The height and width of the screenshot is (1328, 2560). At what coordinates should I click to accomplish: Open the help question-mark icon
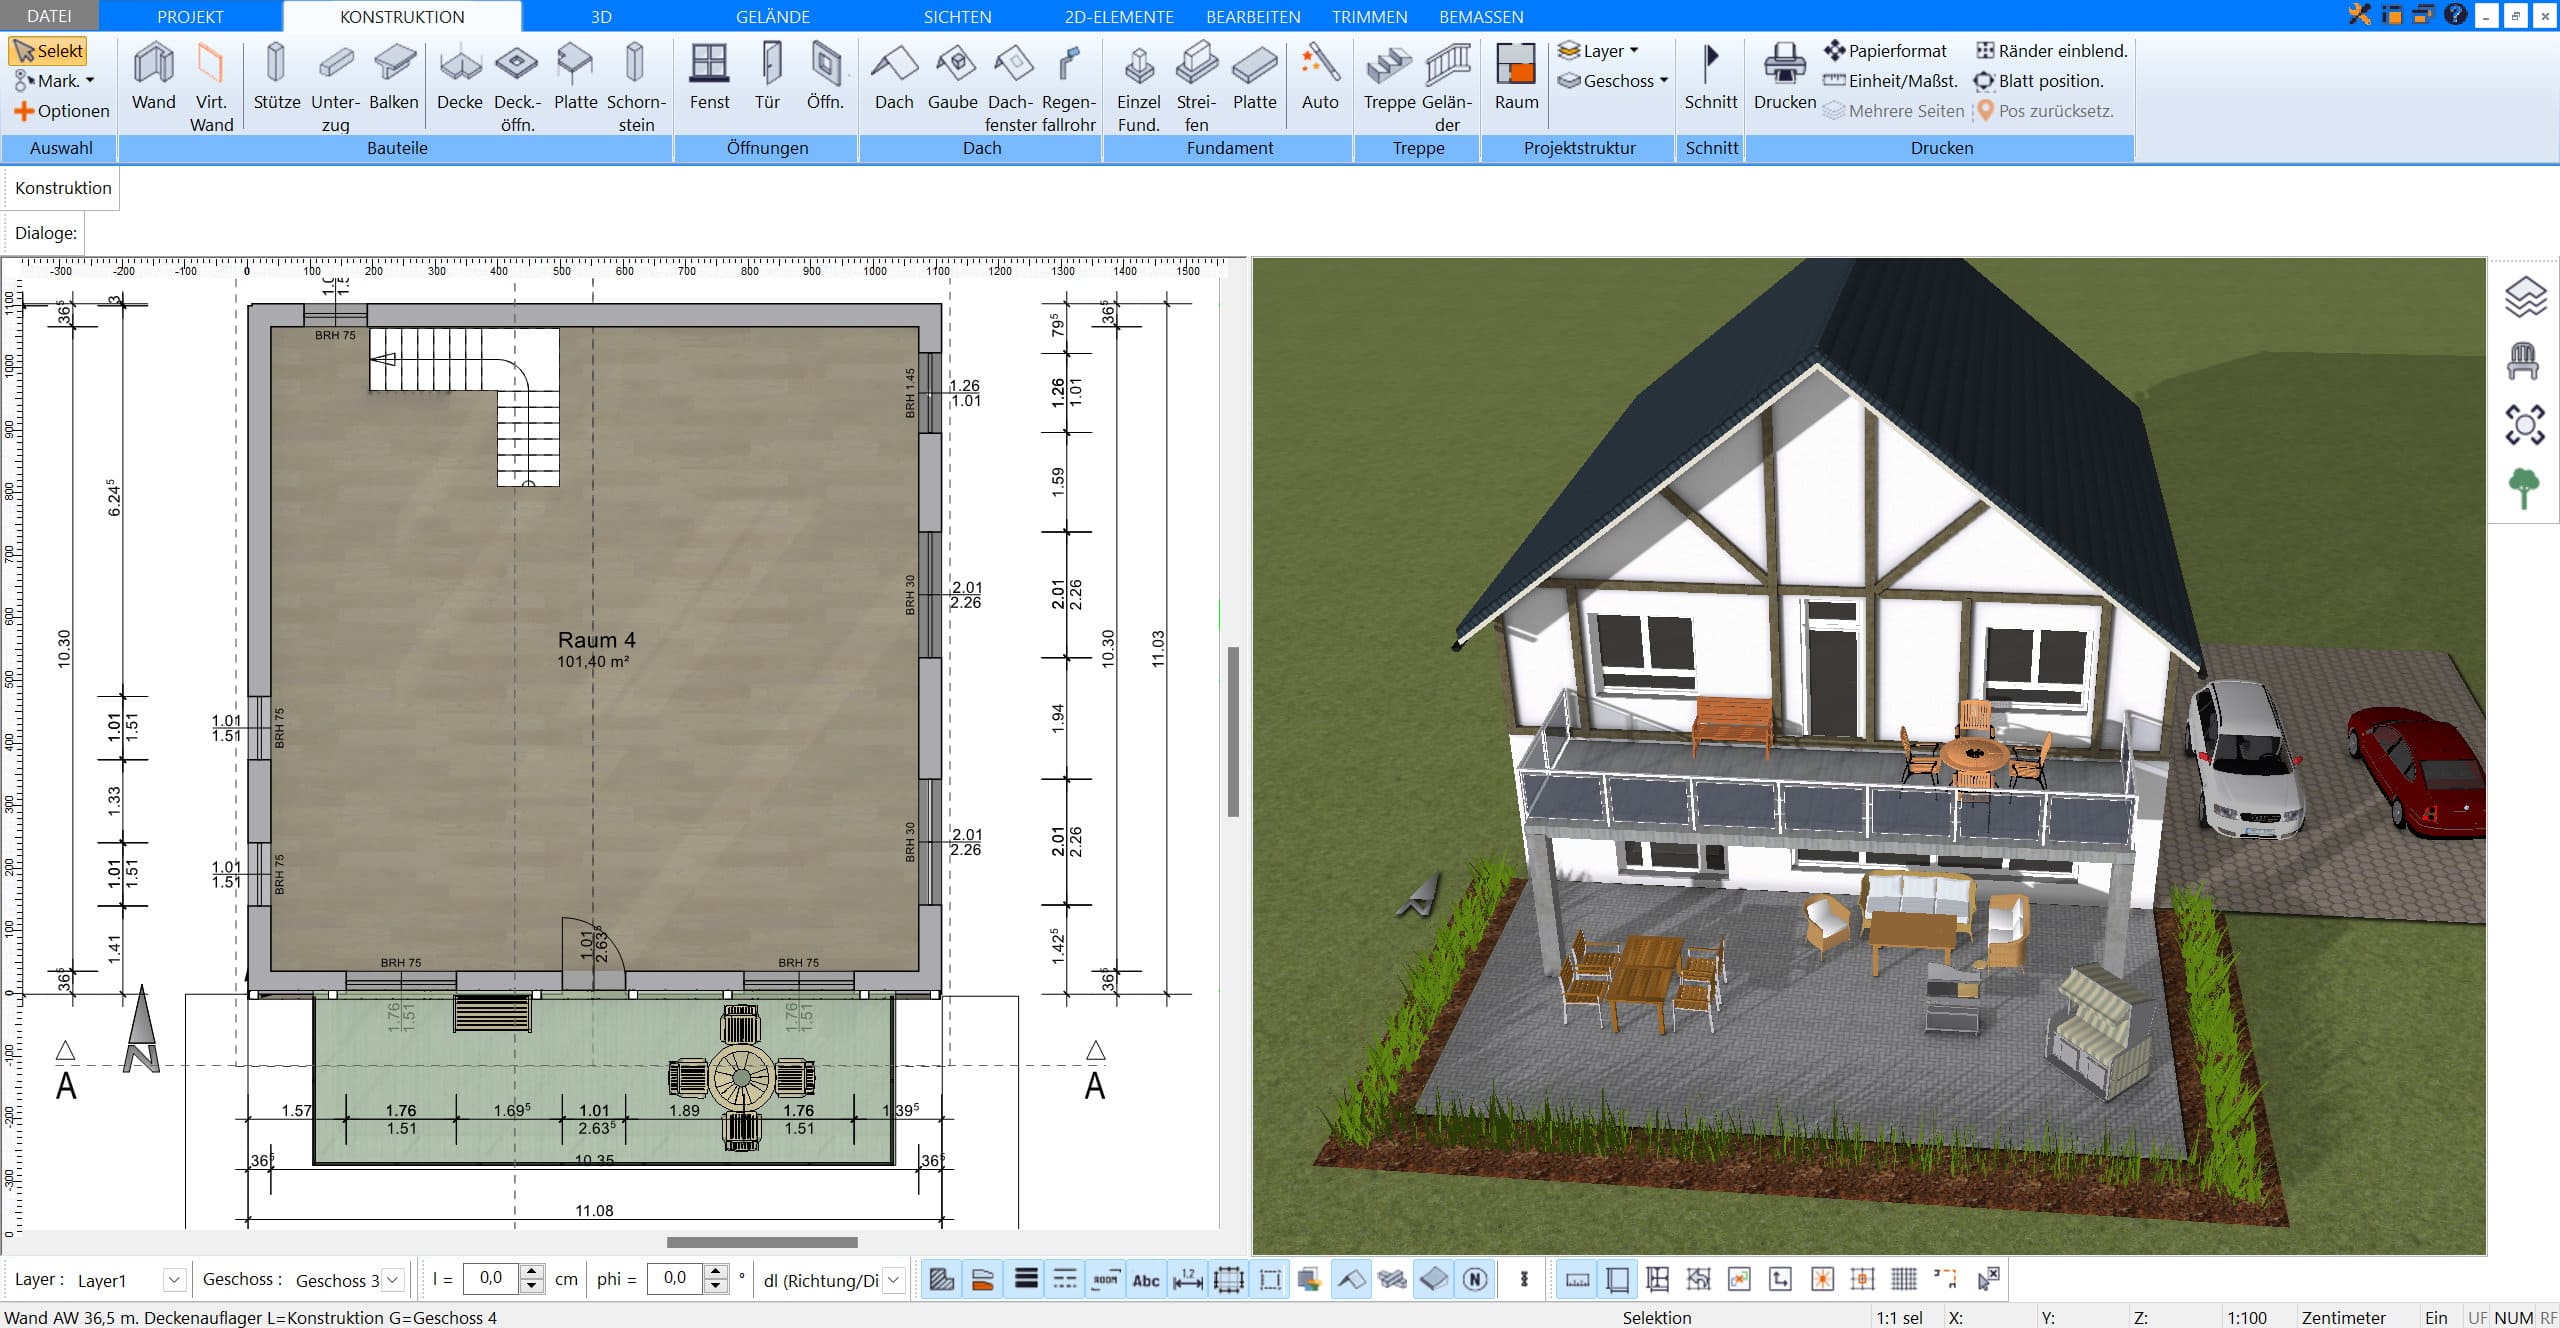click(2455, 15)
